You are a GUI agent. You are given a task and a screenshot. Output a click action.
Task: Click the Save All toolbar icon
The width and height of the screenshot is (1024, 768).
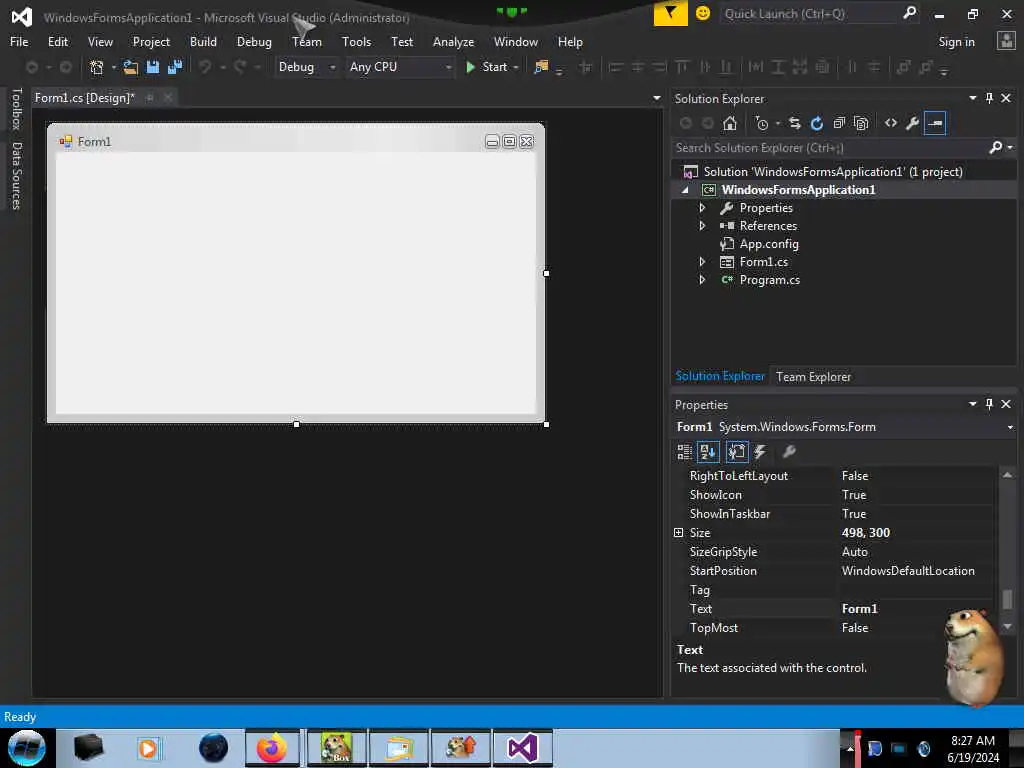[175, 67]
